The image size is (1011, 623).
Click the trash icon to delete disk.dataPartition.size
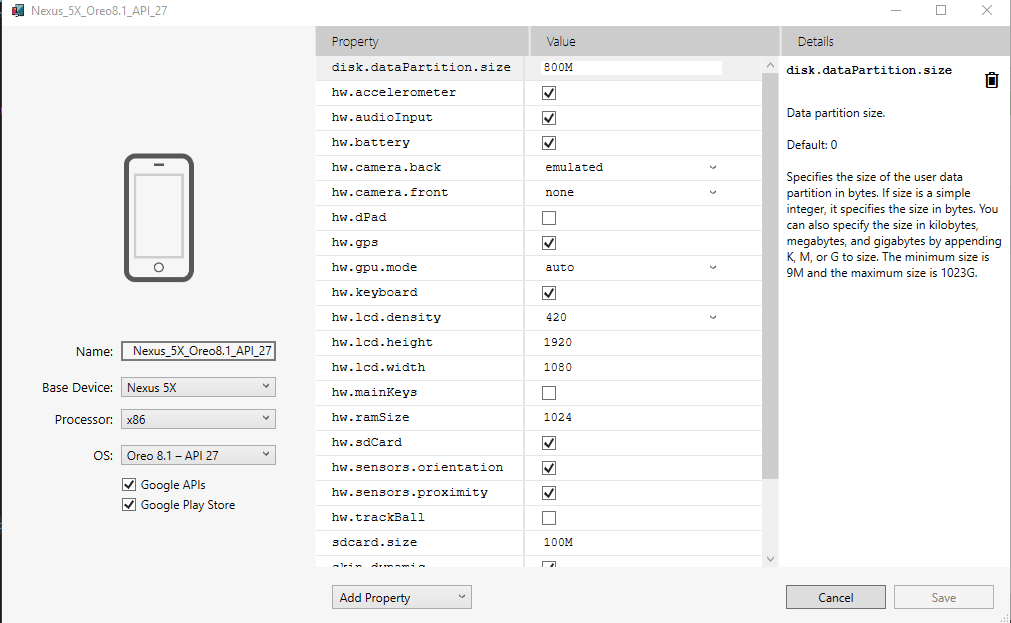pos(991,79)
